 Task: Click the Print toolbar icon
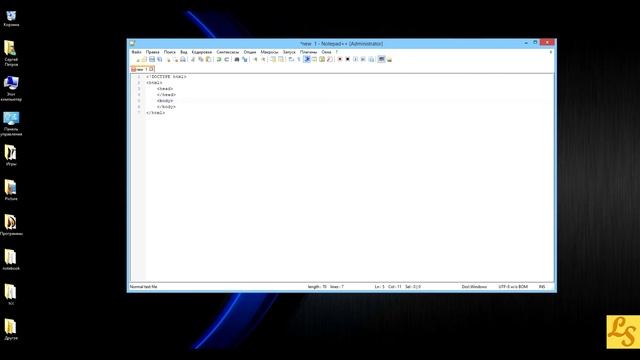(182, 60)
